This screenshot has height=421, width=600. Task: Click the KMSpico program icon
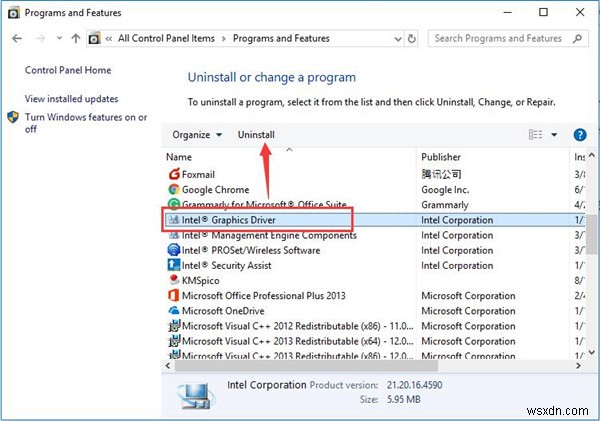coord(174,280)
